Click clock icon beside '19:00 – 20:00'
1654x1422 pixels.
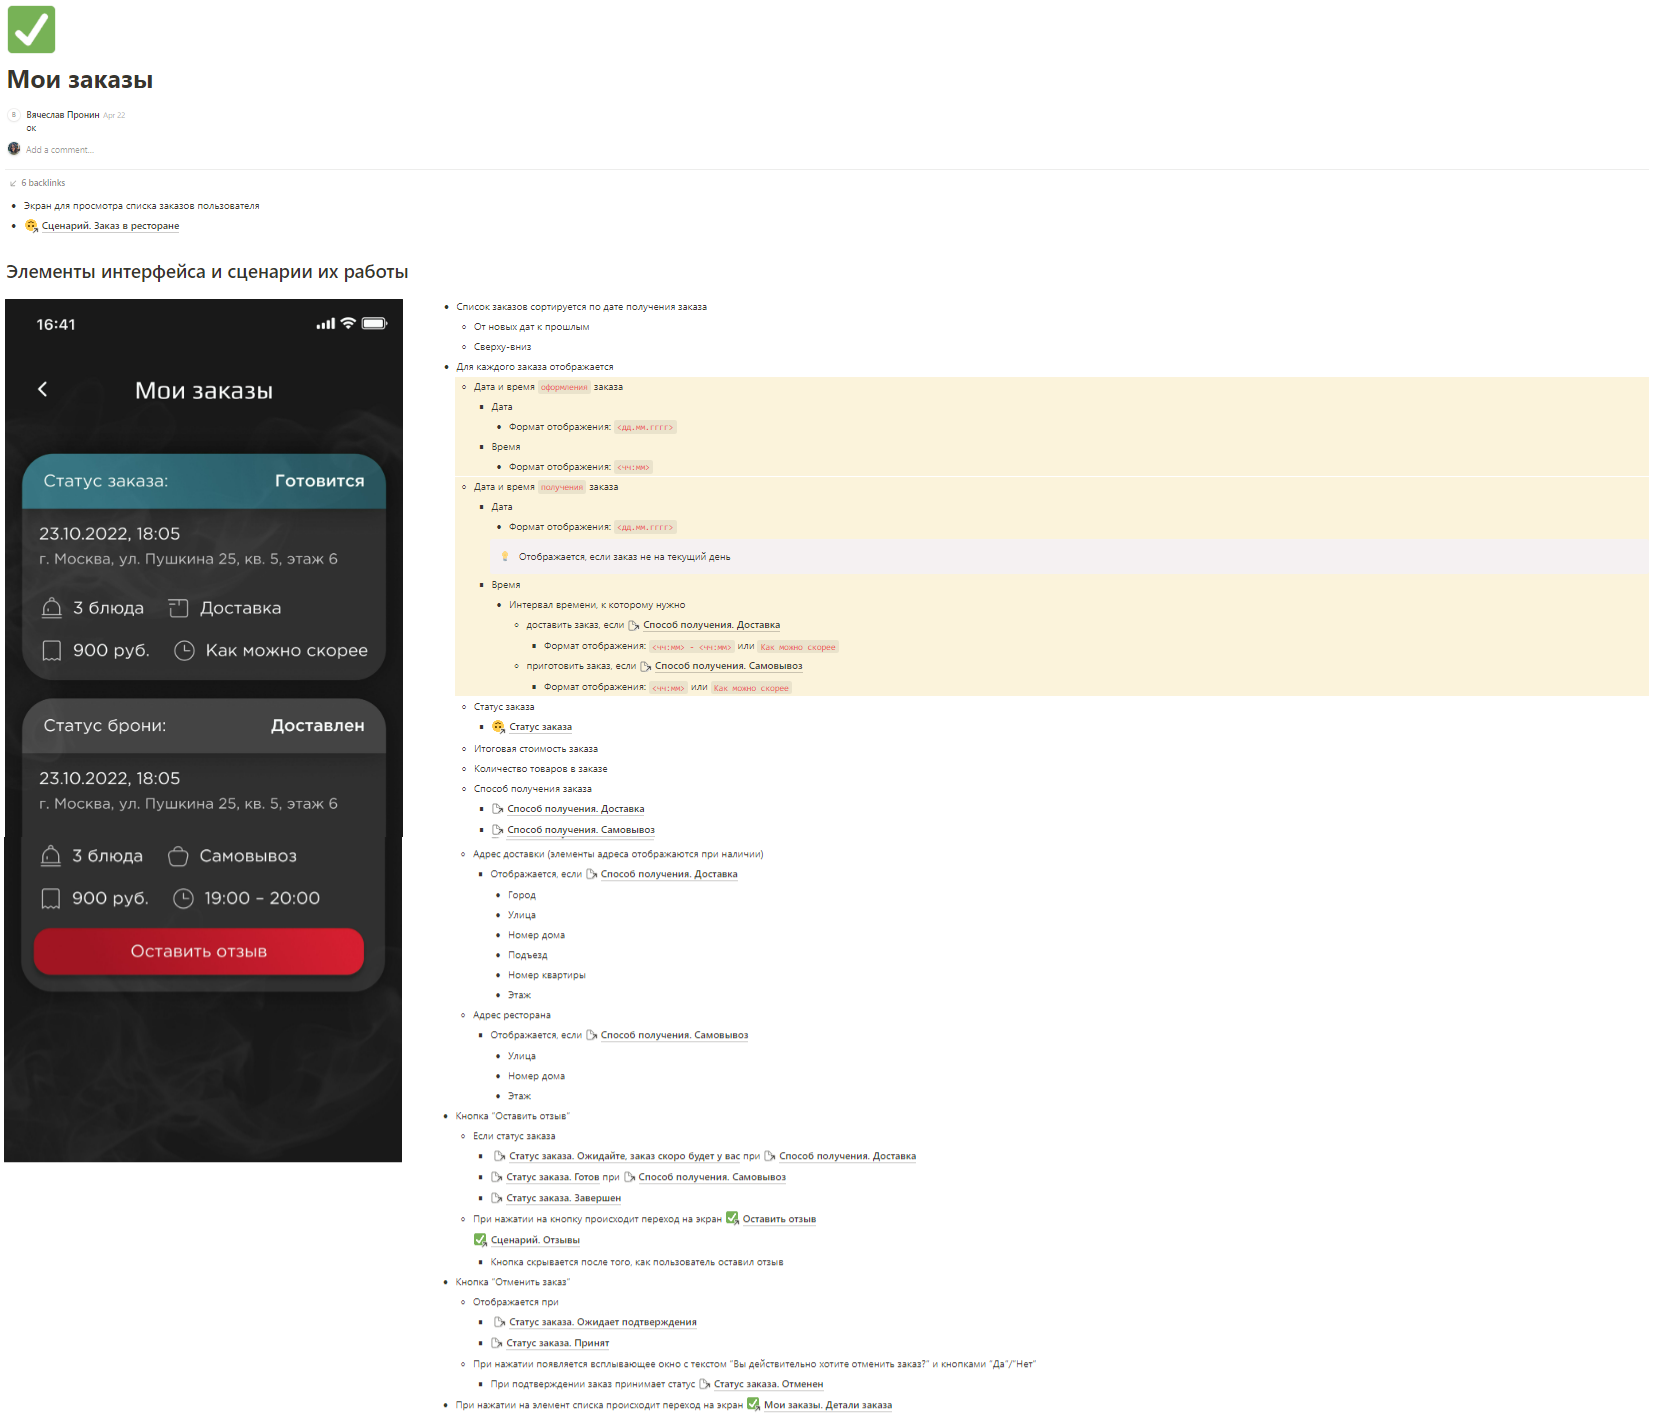click(x=183, y=899)
